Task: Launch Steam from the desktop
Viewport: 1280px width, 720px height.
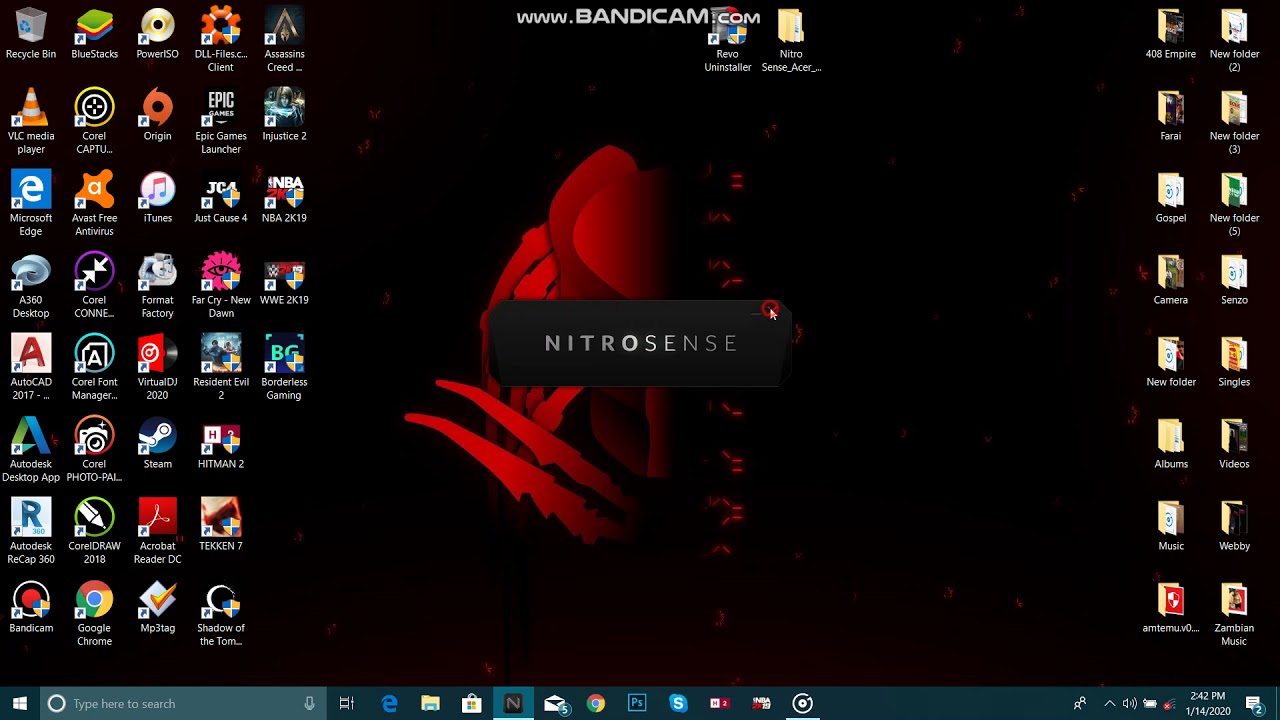Action: pyautogui.click(x=157, y=444)
